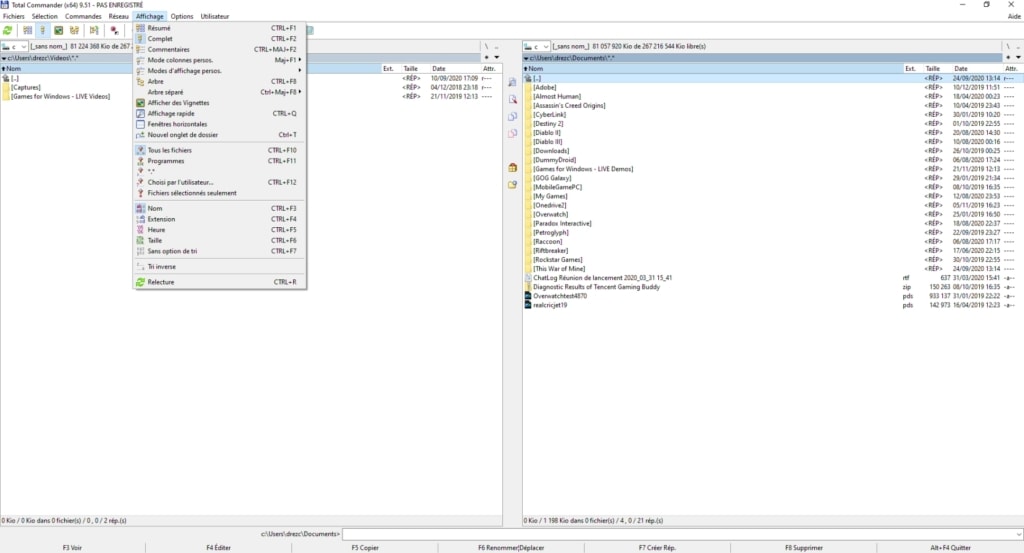Choose Nouvel onglet de dossier
The width and height of the screenshot is (1024, 553).
219,134
